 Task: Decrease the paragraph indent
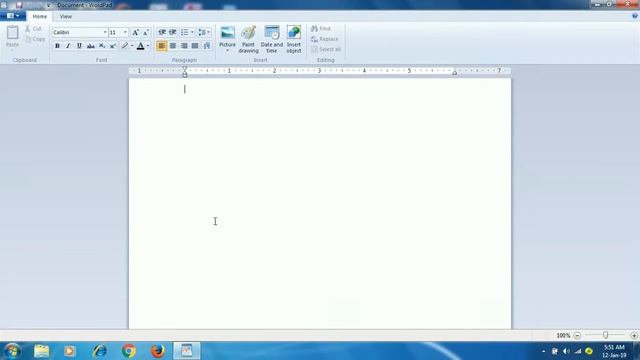pos(162,32)
